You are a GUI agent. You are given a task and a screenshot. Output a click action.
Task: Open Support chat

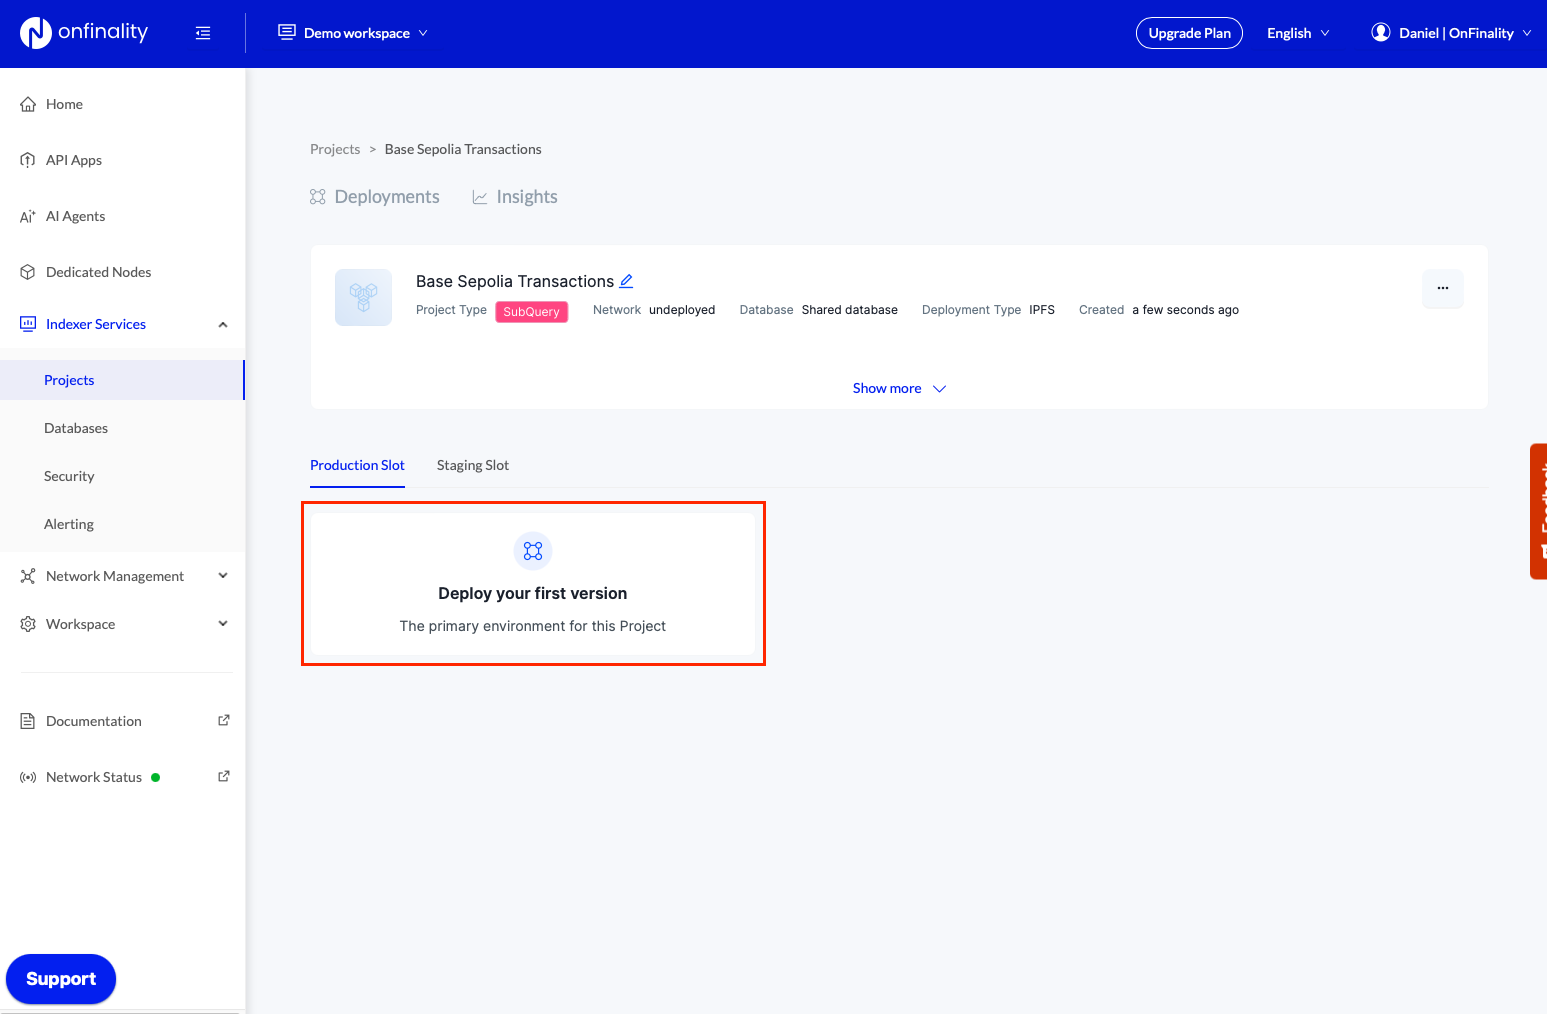(60, 978)
